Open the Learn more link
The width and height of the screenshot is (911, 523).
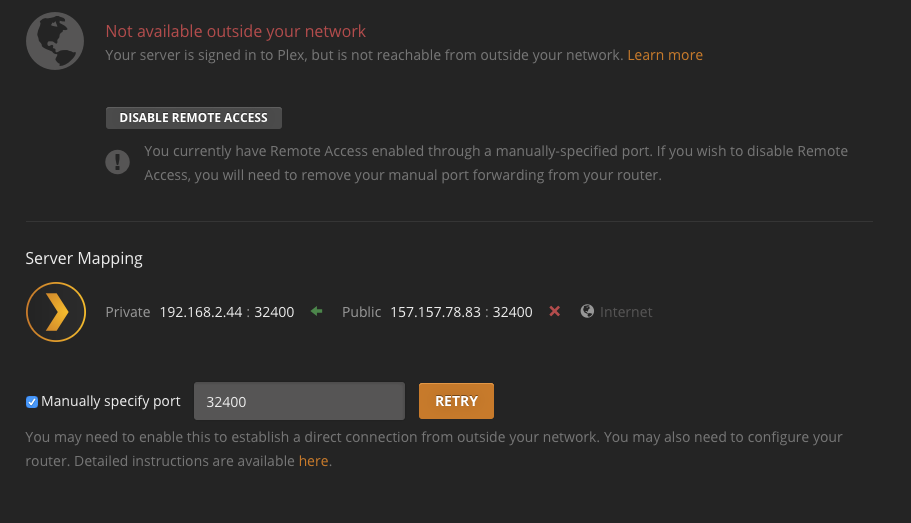tap(665, 55)
